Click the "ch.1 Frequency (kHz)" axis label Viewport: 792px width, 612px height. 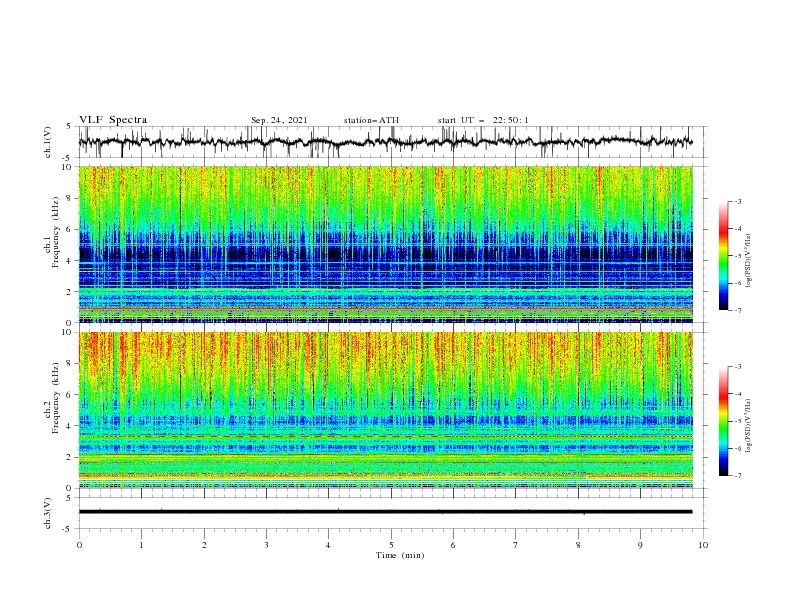[x=52, y=232]
